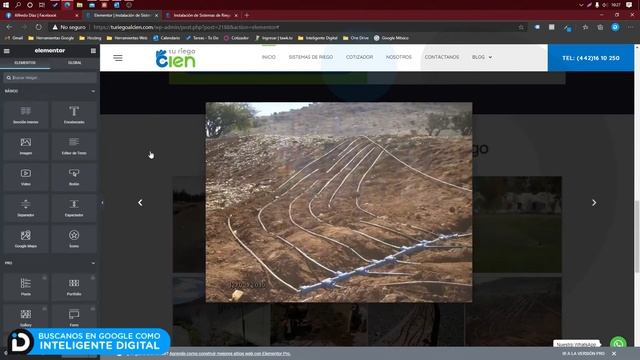Open the INICIO menu item
This screenshot has height=360, width=640.
point(269,57)
